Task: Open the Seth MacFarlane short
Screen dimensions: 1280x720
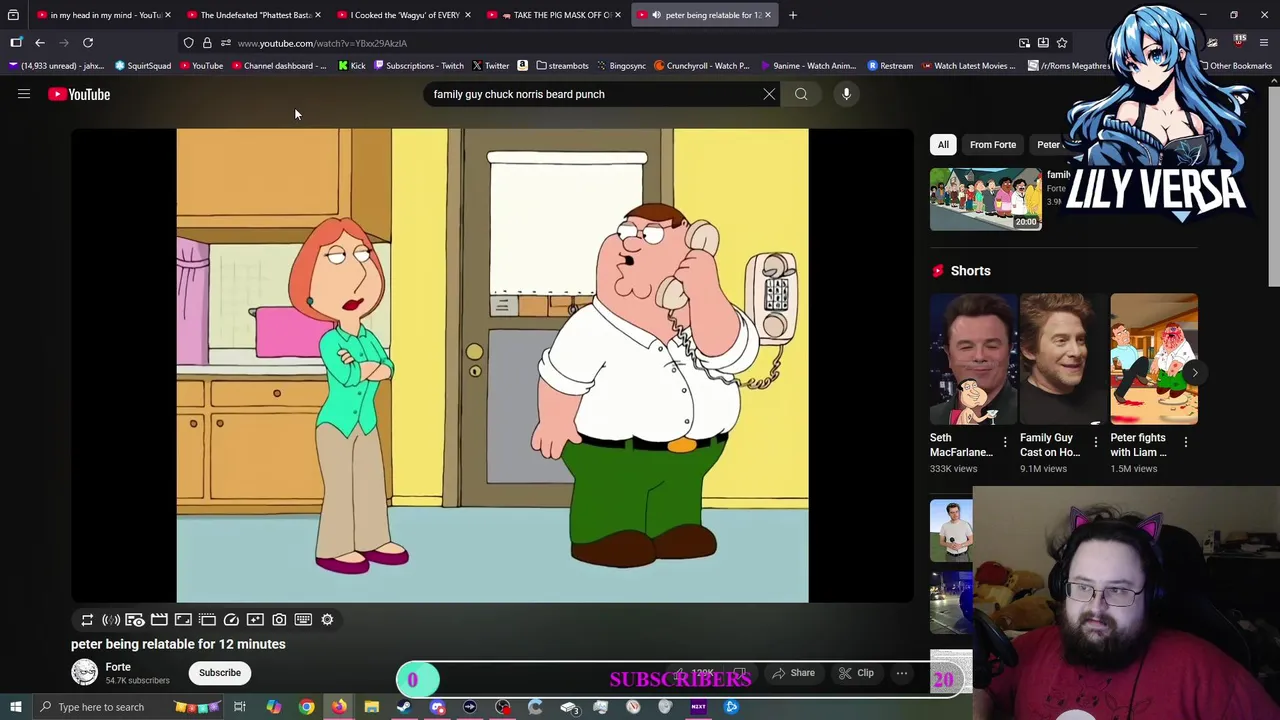Action: [974, 359]
